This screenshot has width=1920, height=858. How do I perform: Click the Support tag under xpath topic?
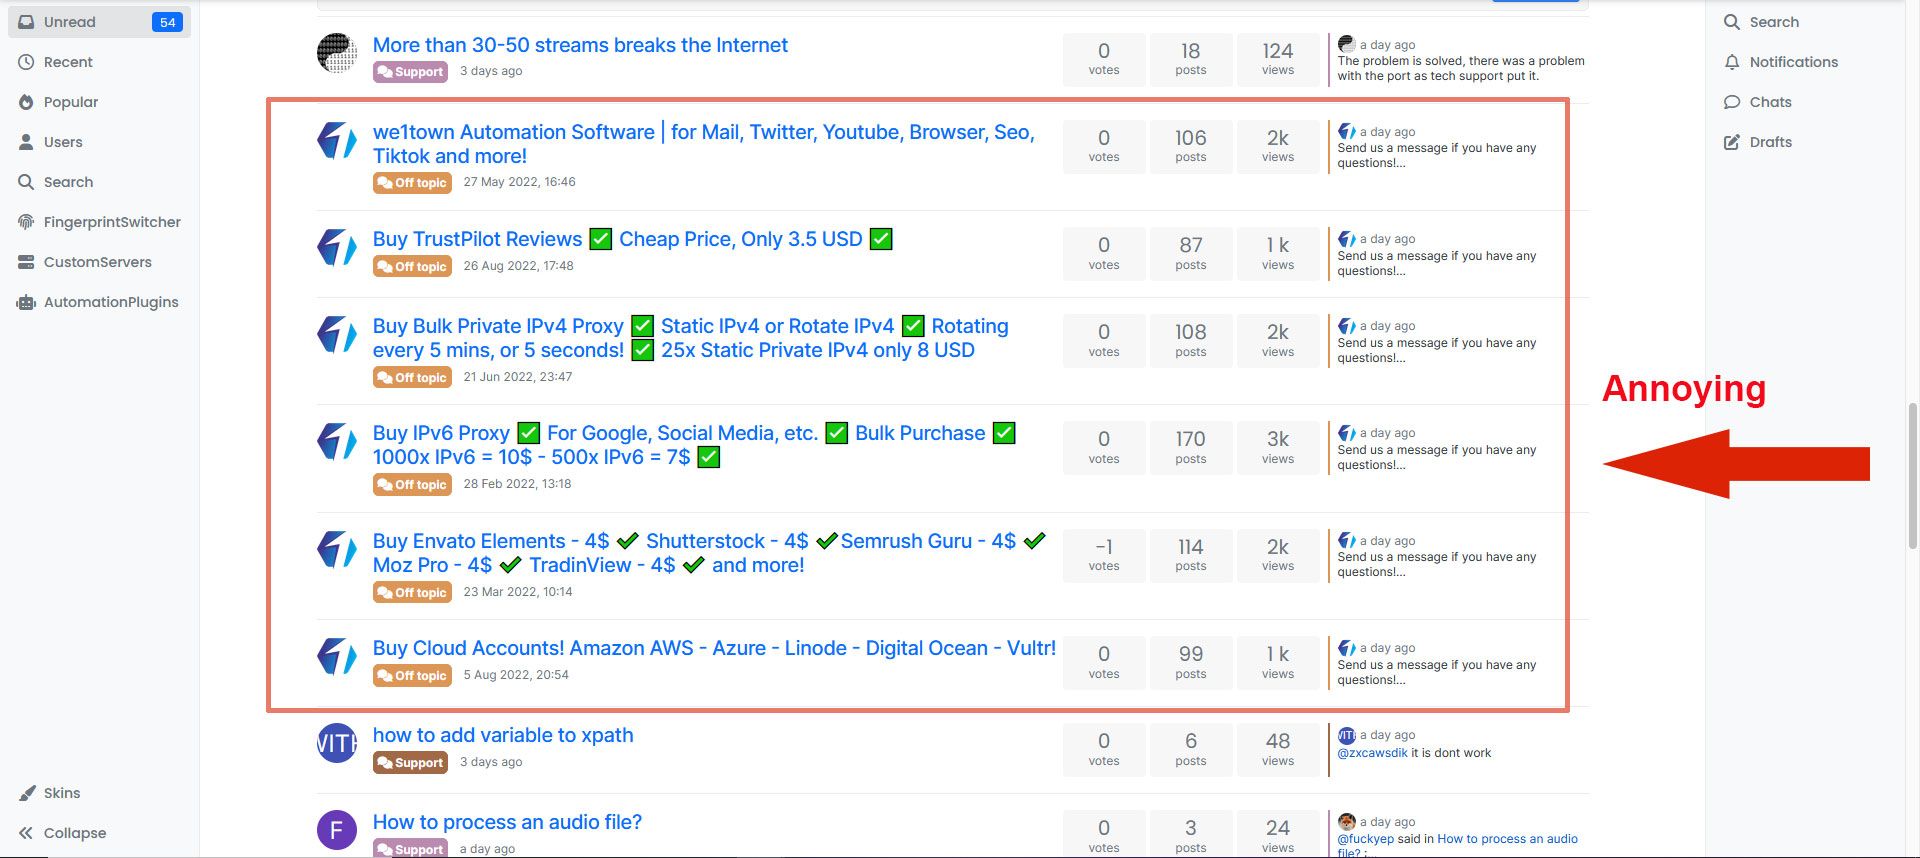pos(410,763)
